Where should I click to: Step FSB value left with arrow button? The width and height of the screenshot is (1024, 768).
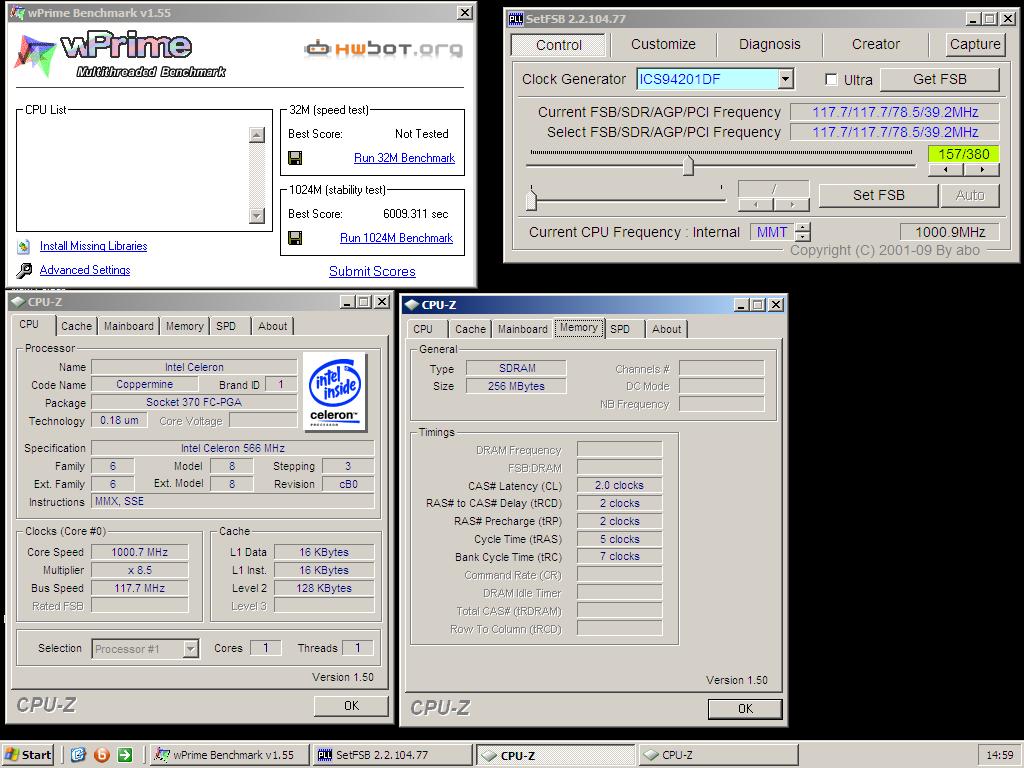coord(946,170)
